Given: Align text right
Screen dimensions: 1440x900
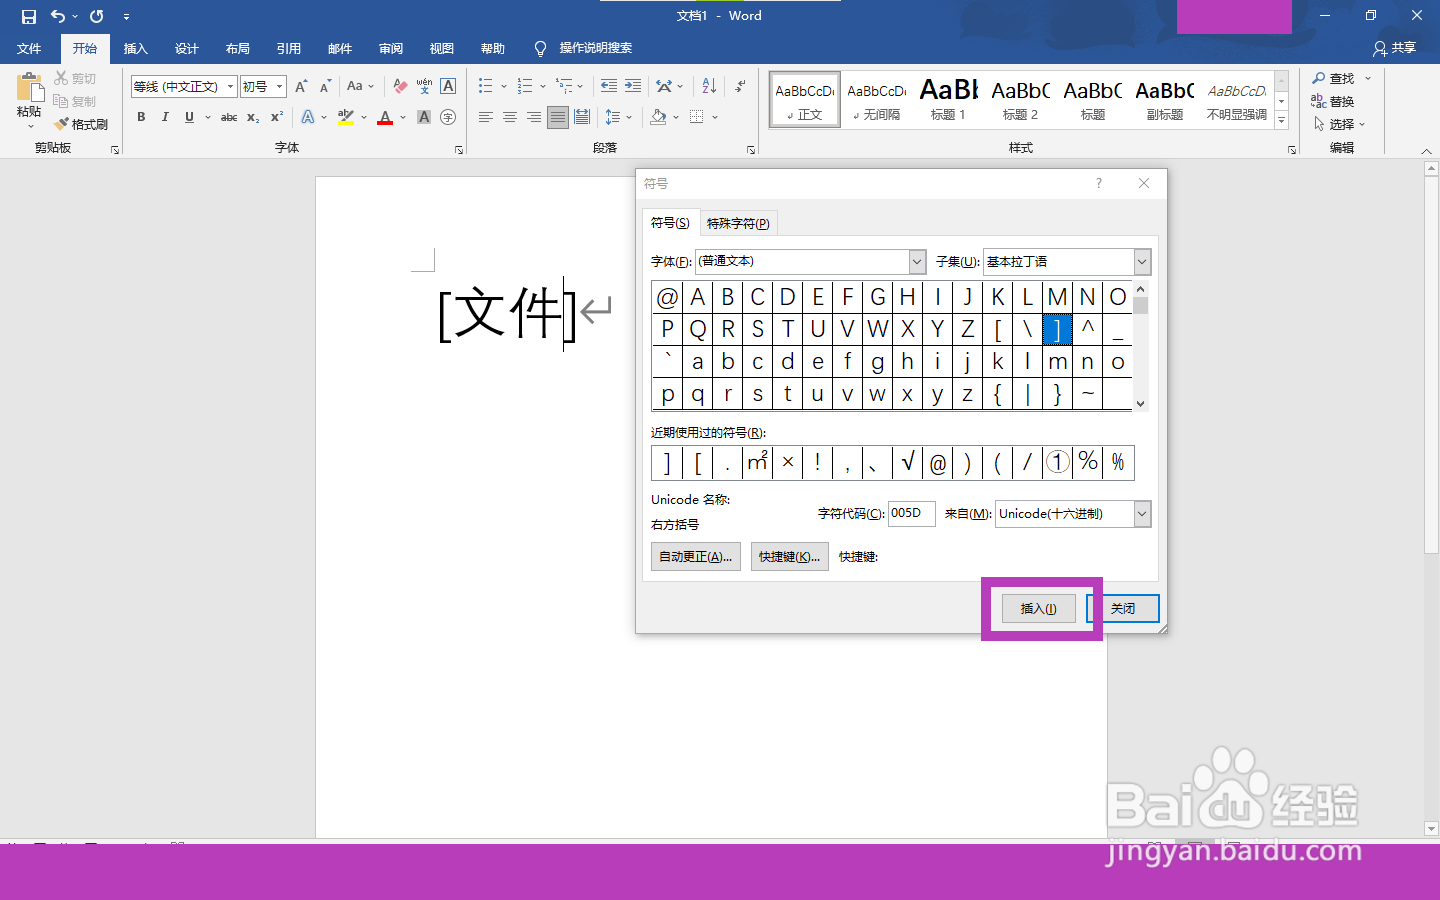Looking at the screenshot, I should (534, 117).
